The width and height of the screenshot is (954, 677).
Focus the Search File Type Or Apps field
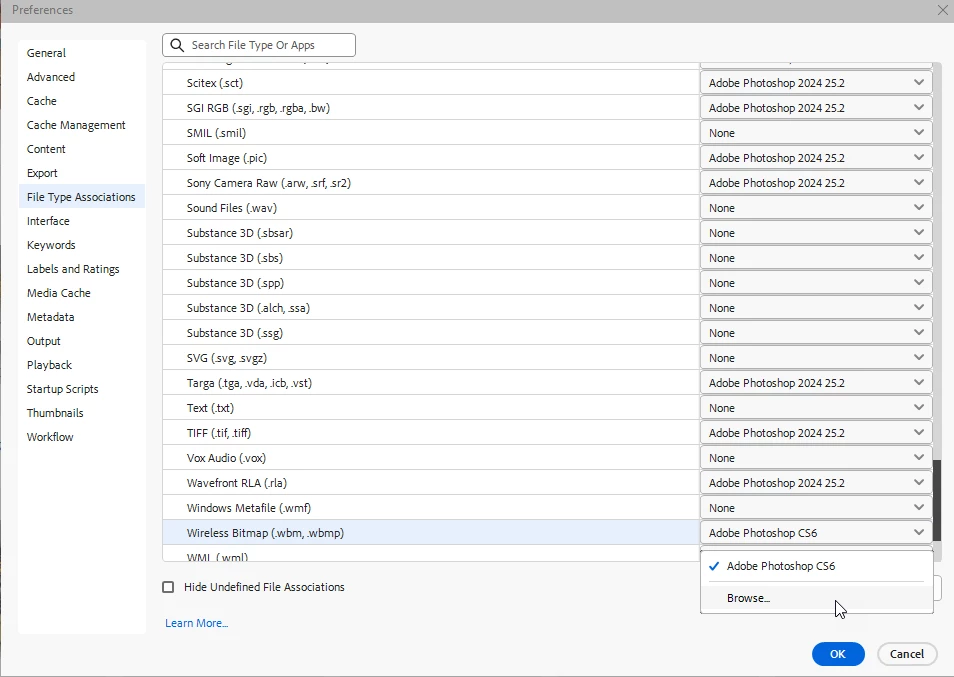(259, 45)
